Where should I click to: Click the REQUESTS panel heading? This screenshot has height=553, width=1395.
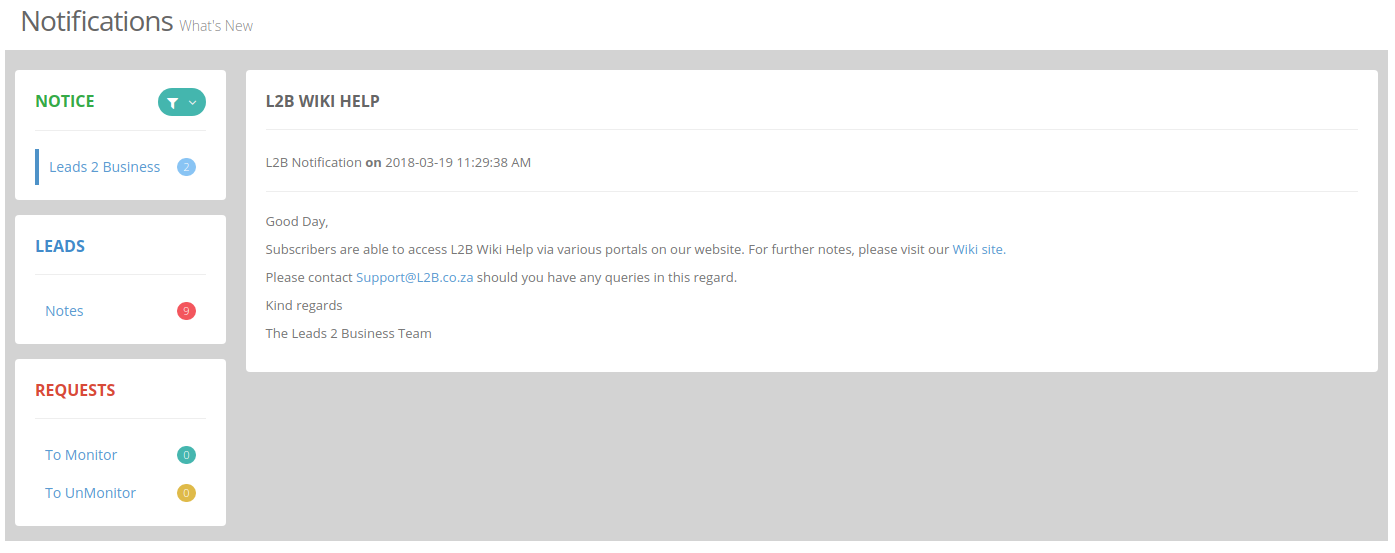[75, 390]
